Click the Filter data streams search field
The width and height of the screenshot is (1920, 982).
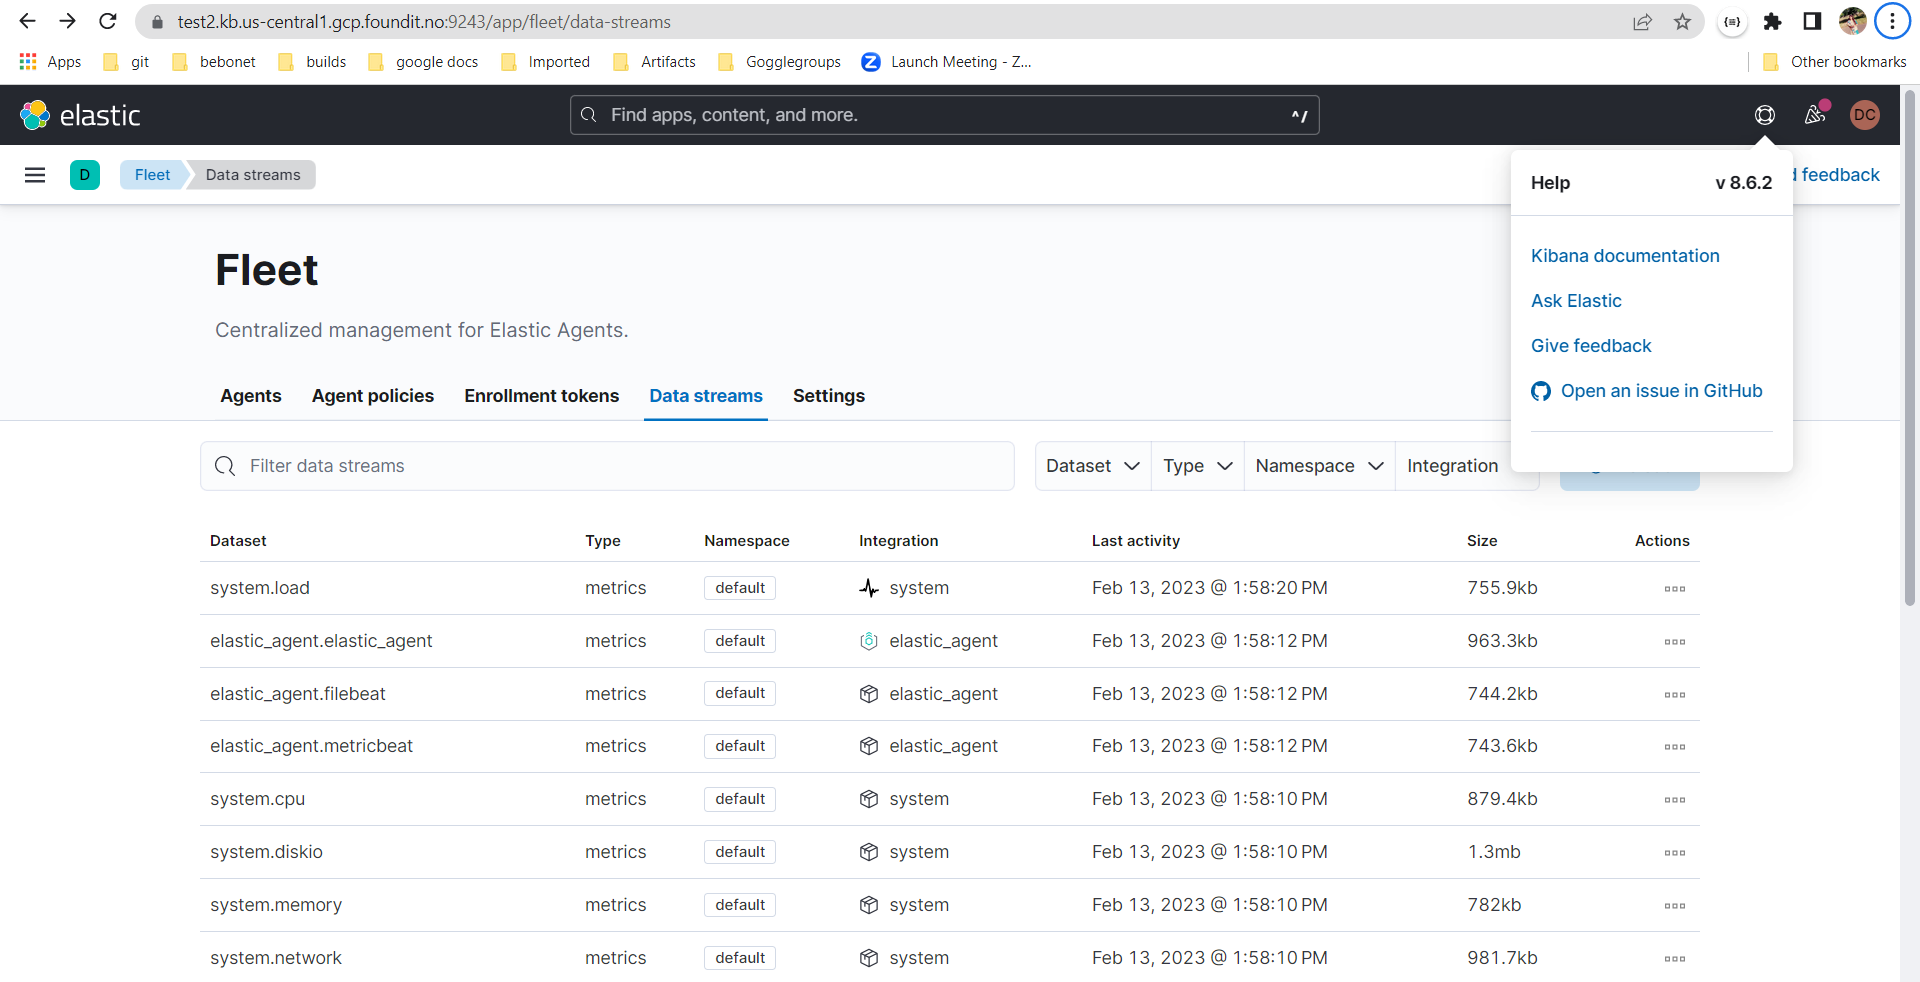[x=607, y=465]
